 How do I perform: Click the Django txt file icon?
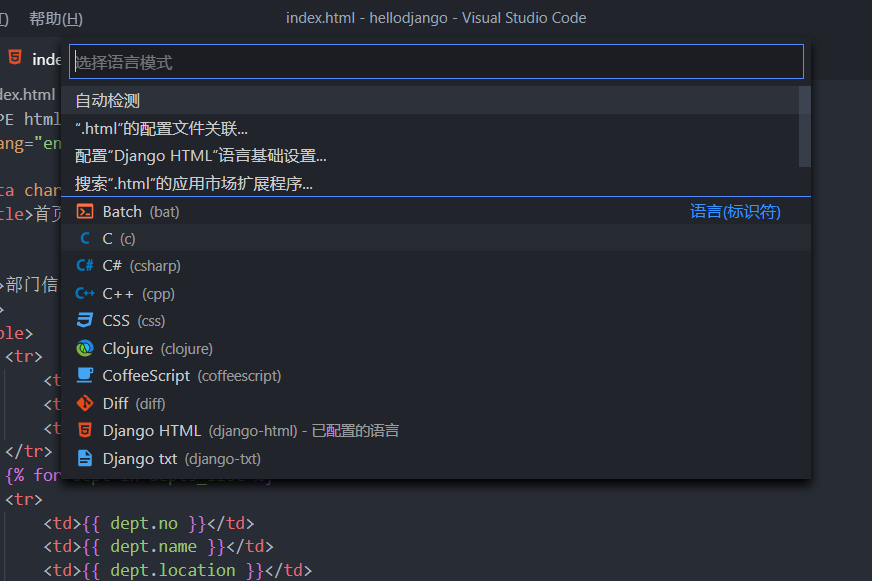click(85, 458)
